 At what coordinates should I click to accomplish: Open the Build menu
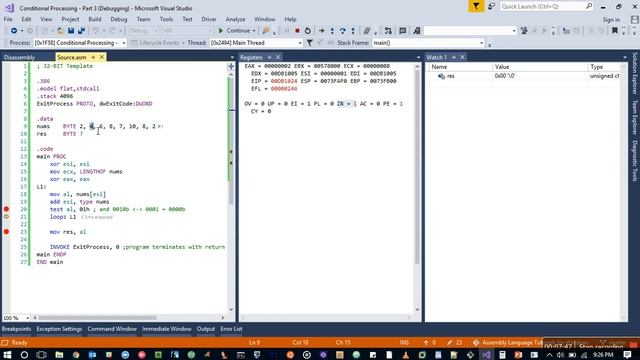95,19
